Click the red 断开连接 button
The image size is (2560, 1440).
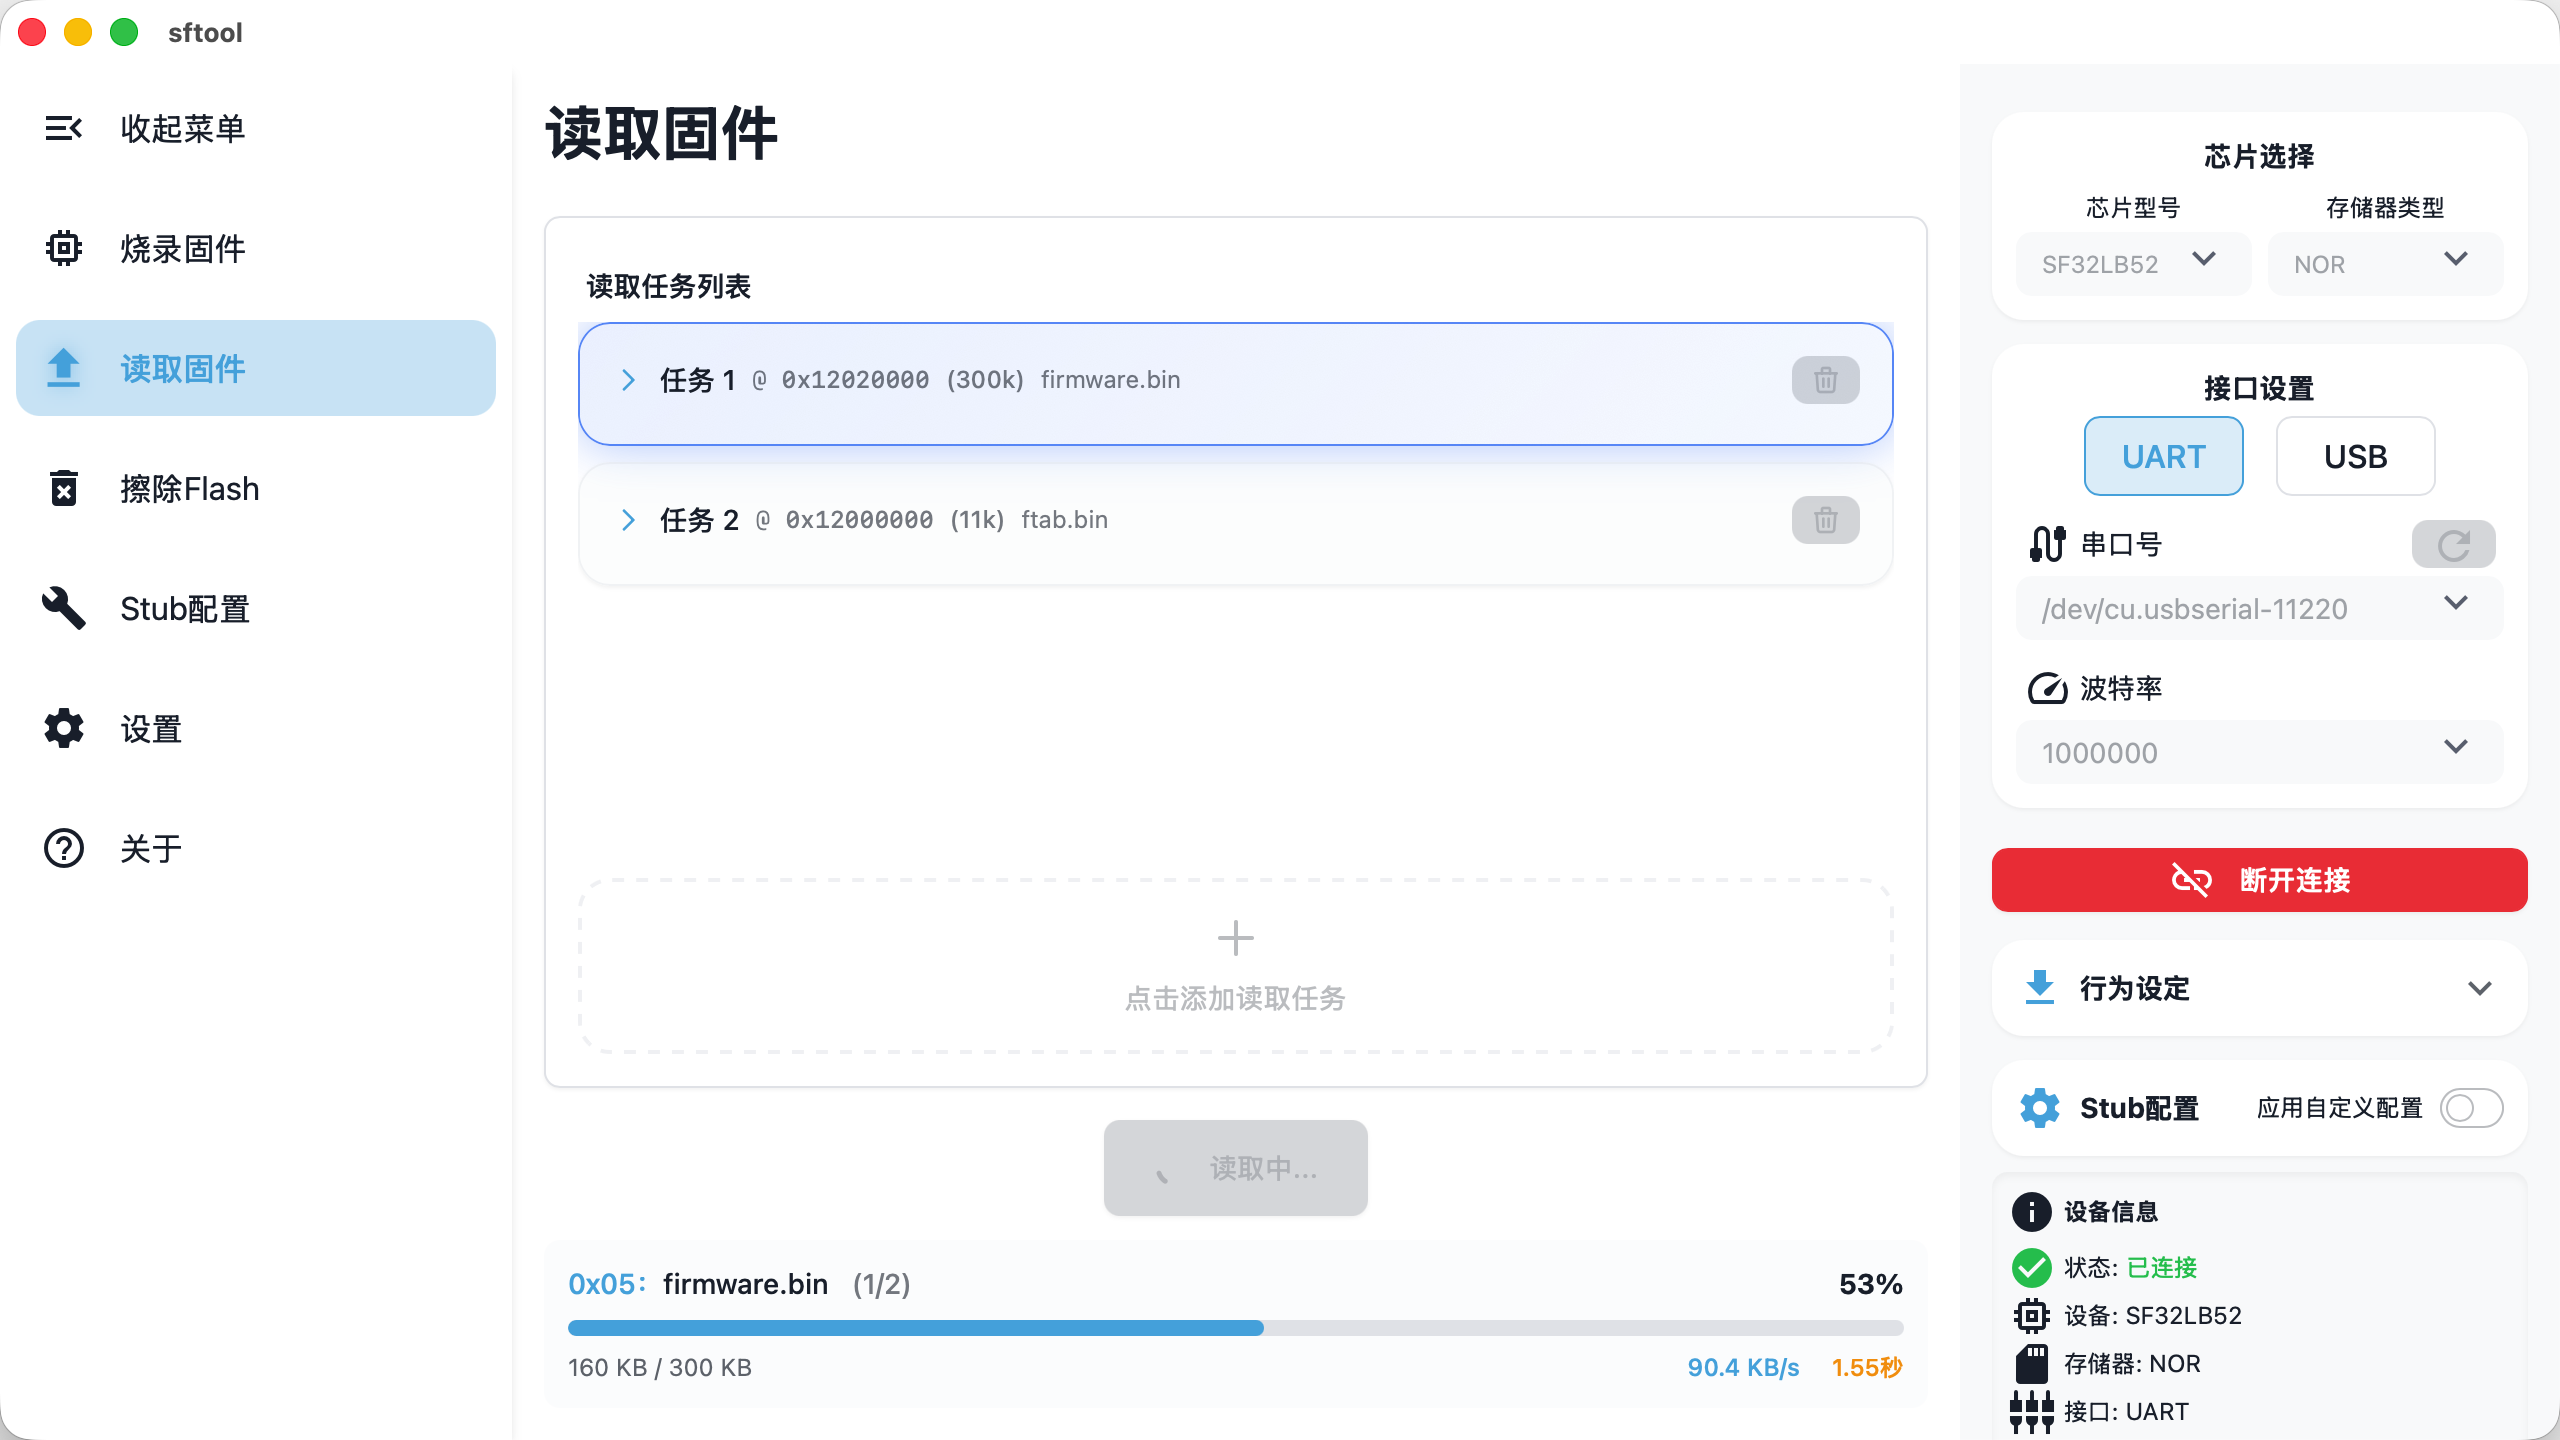(2259, 880)
